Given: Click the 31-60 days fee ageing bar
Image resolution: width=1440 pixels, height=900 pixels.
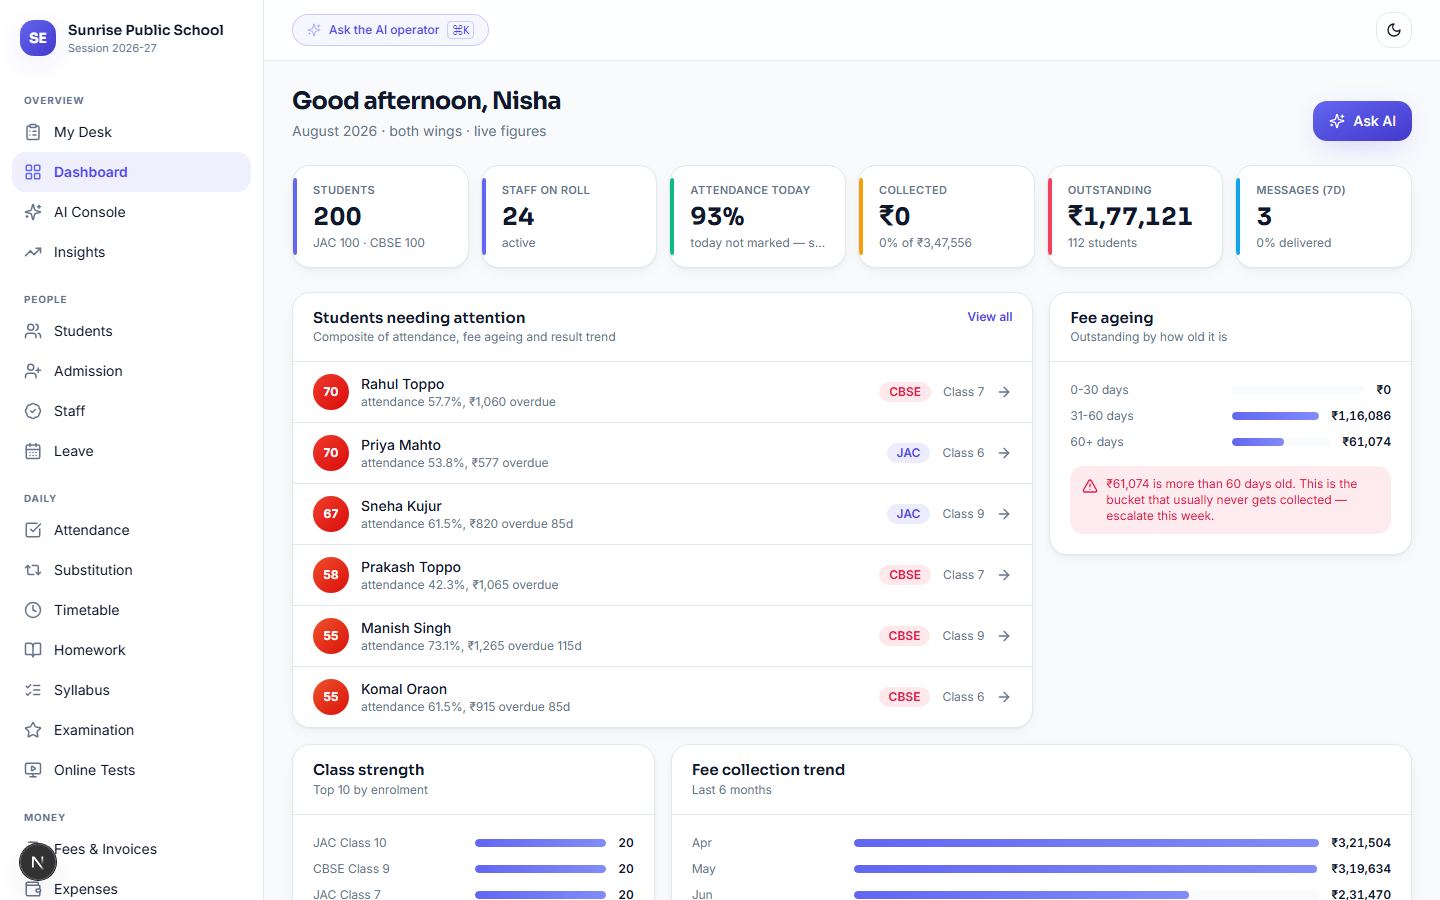Looking at the screenshot, I should point(1275,416).
